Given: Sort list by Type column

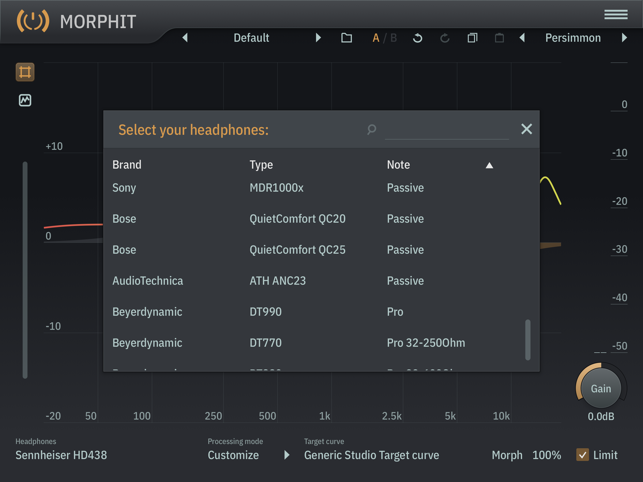Looking at the screenshot, I should click(261, 165).
